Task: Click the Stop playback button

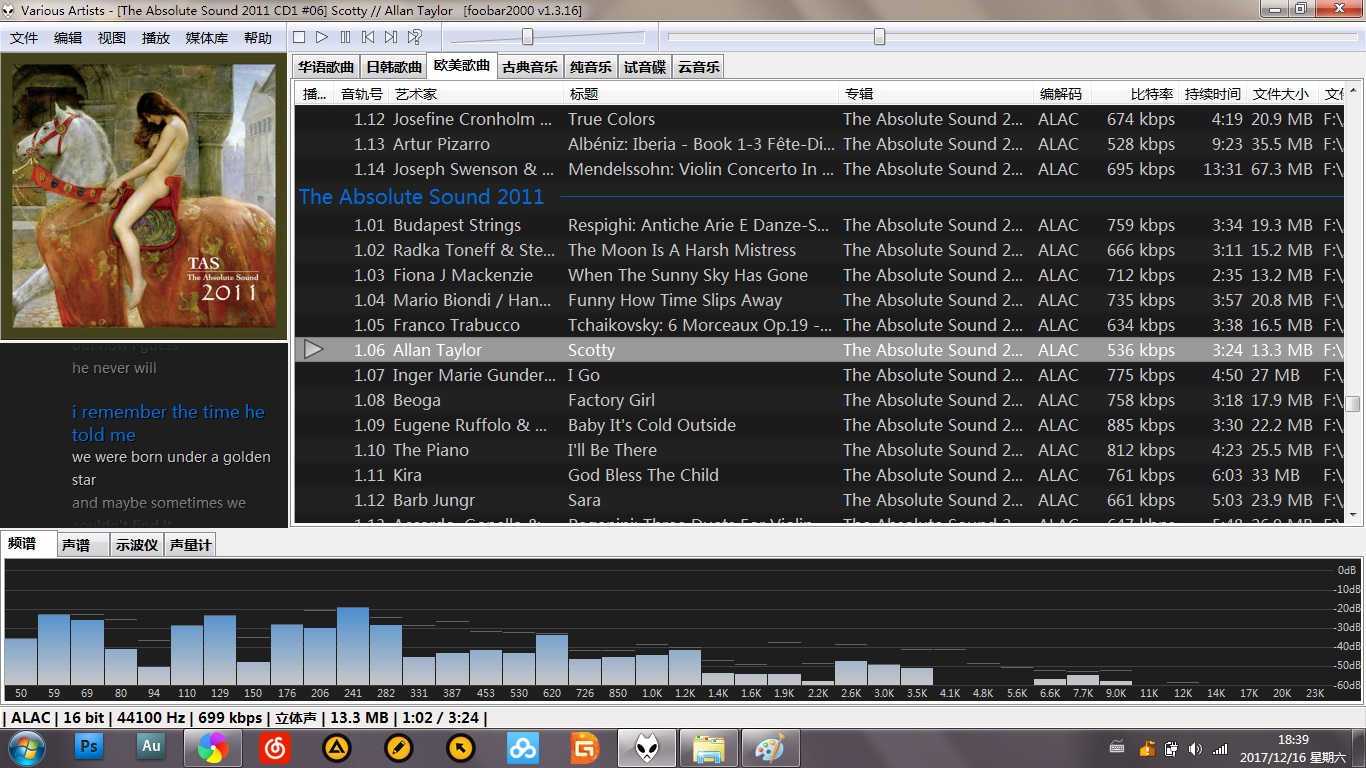Action: click(299, 37)
